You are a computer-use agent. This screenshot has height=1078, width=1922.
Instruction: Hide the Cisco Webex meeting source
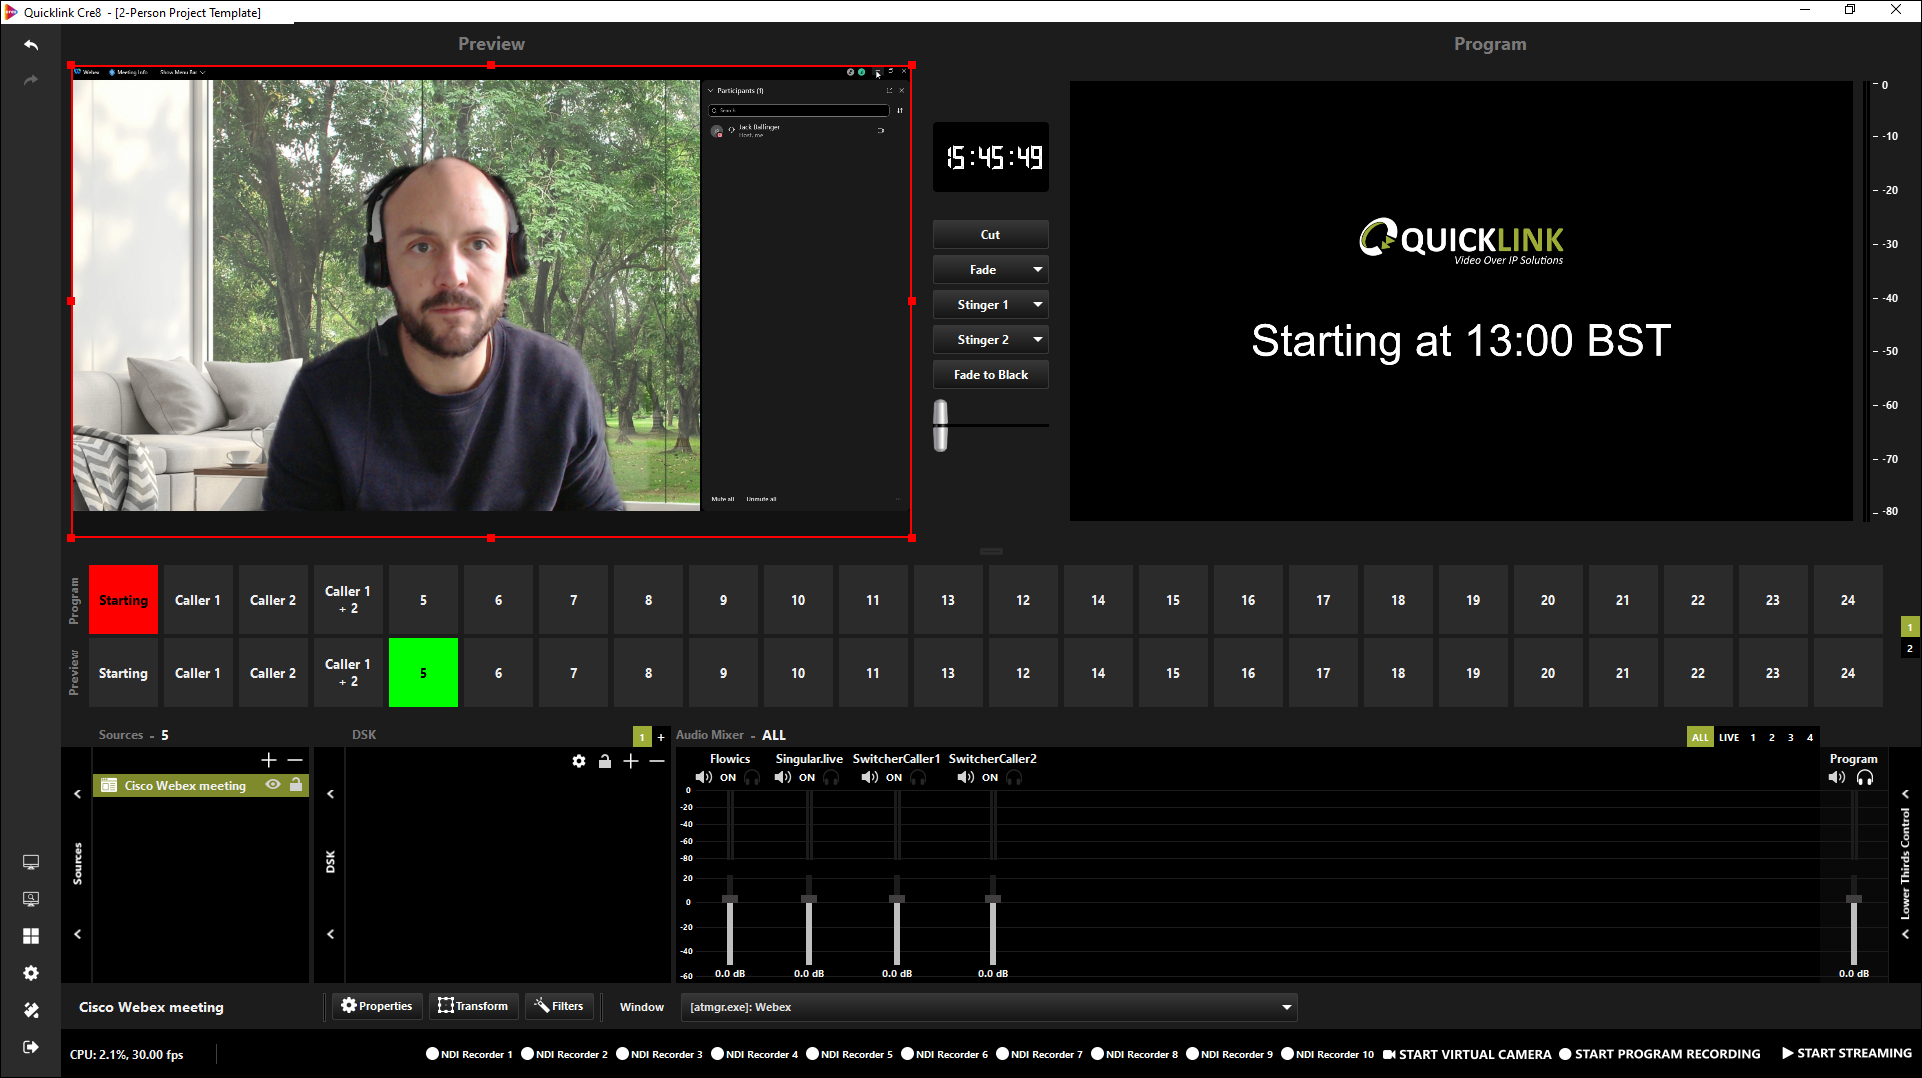(273, 785)
